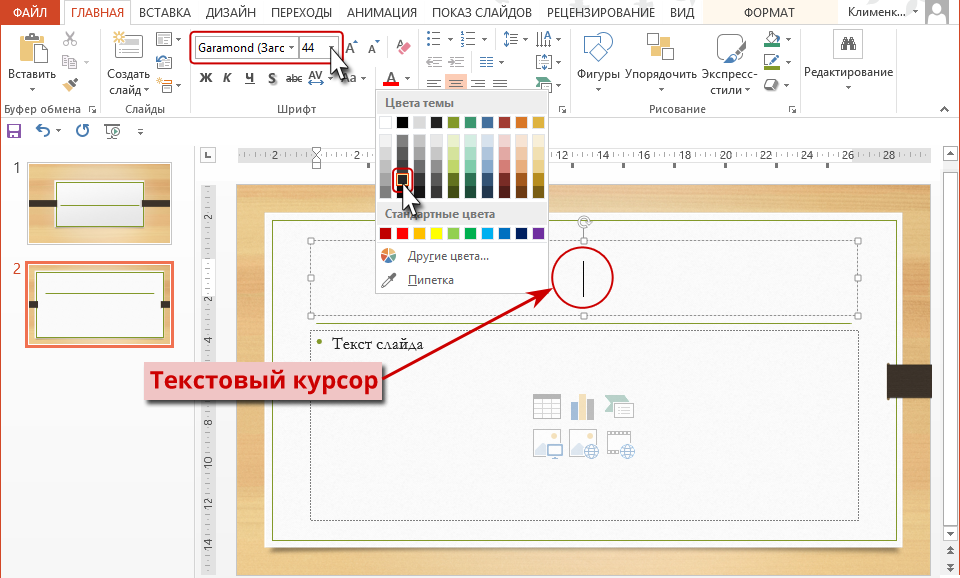The image size is (960, 578).
Task: Open the Упорядочить arrange icon
Action: 660,47
